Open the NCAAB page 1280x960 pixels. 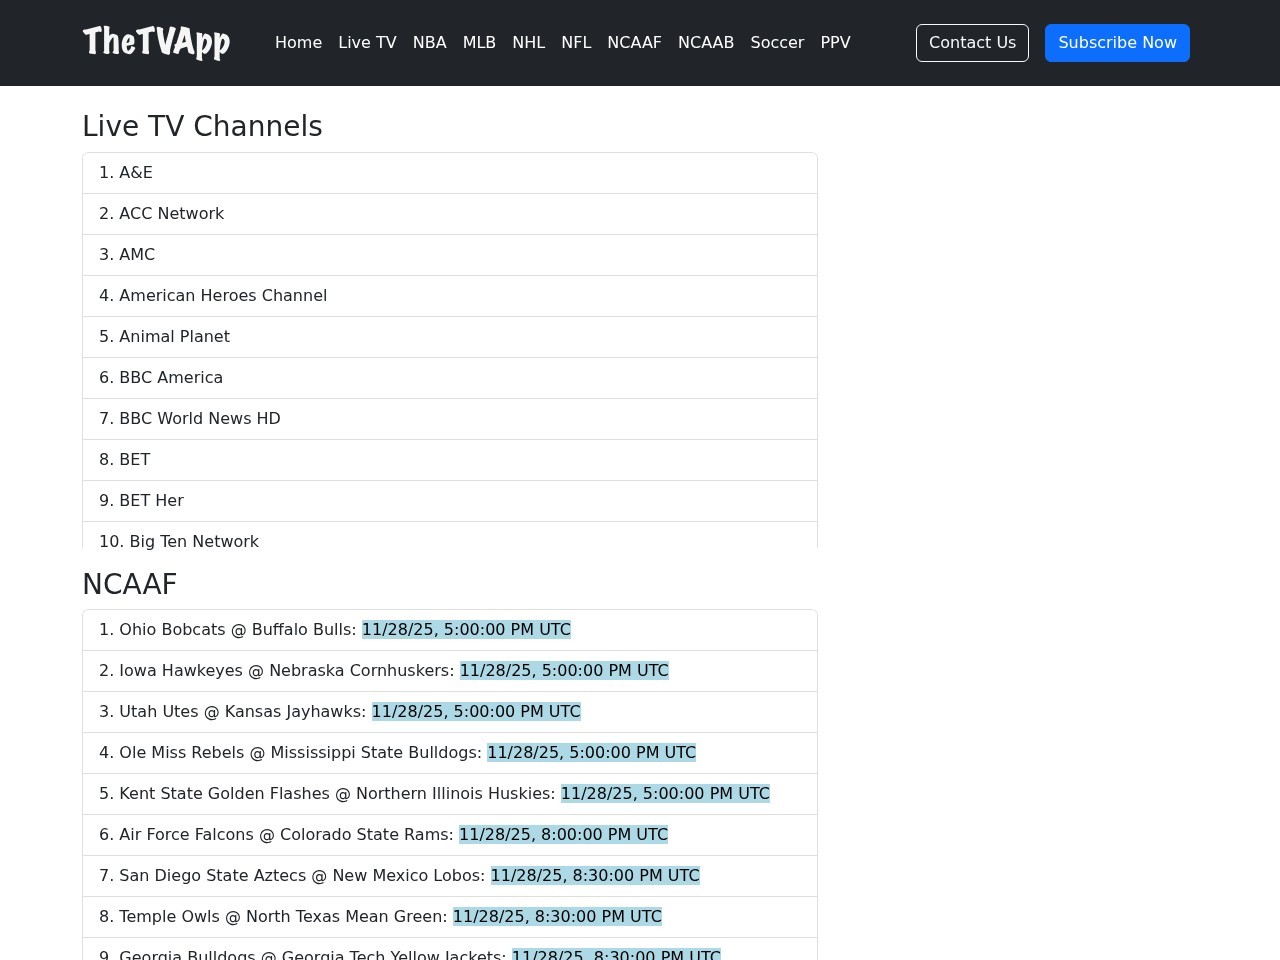click(x=706, y=42)
